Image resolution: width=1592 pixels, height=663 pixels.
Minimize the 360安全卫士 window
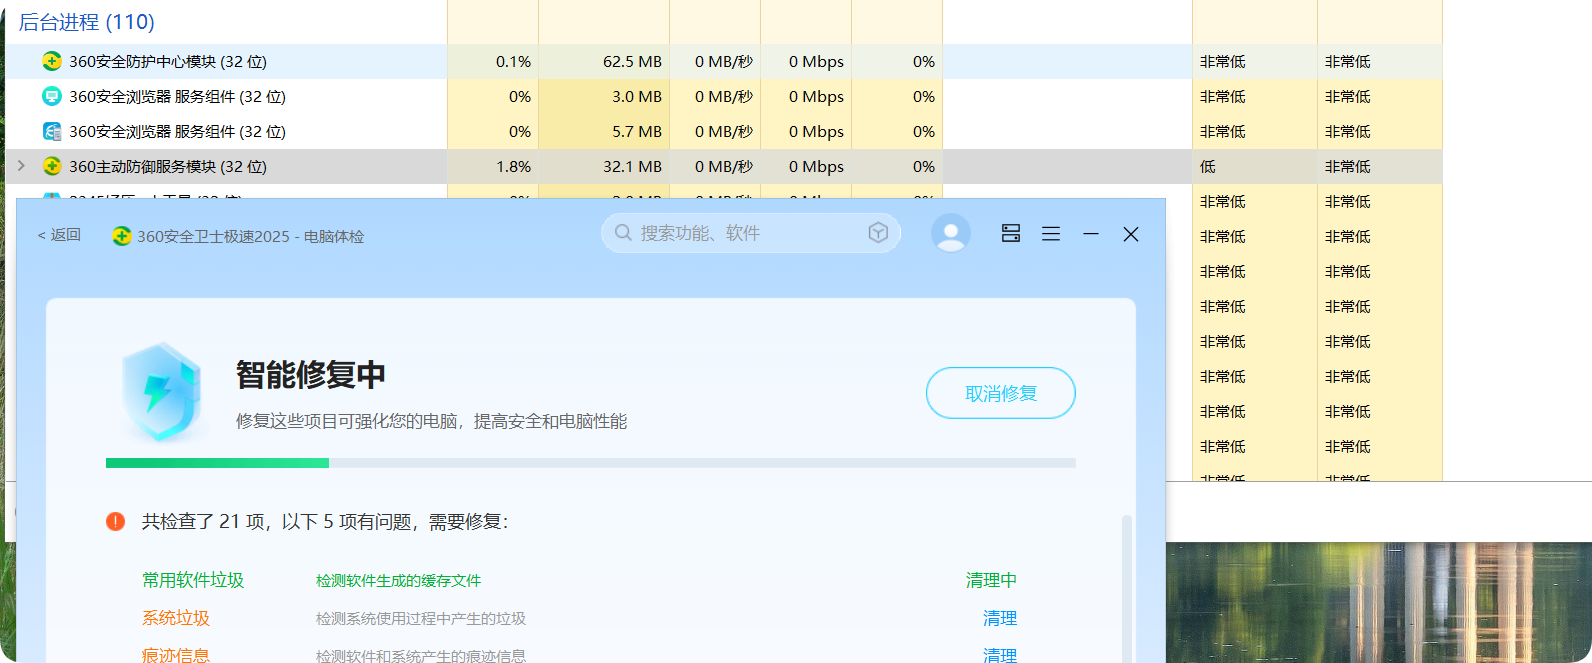click(x=1091, y=233)
